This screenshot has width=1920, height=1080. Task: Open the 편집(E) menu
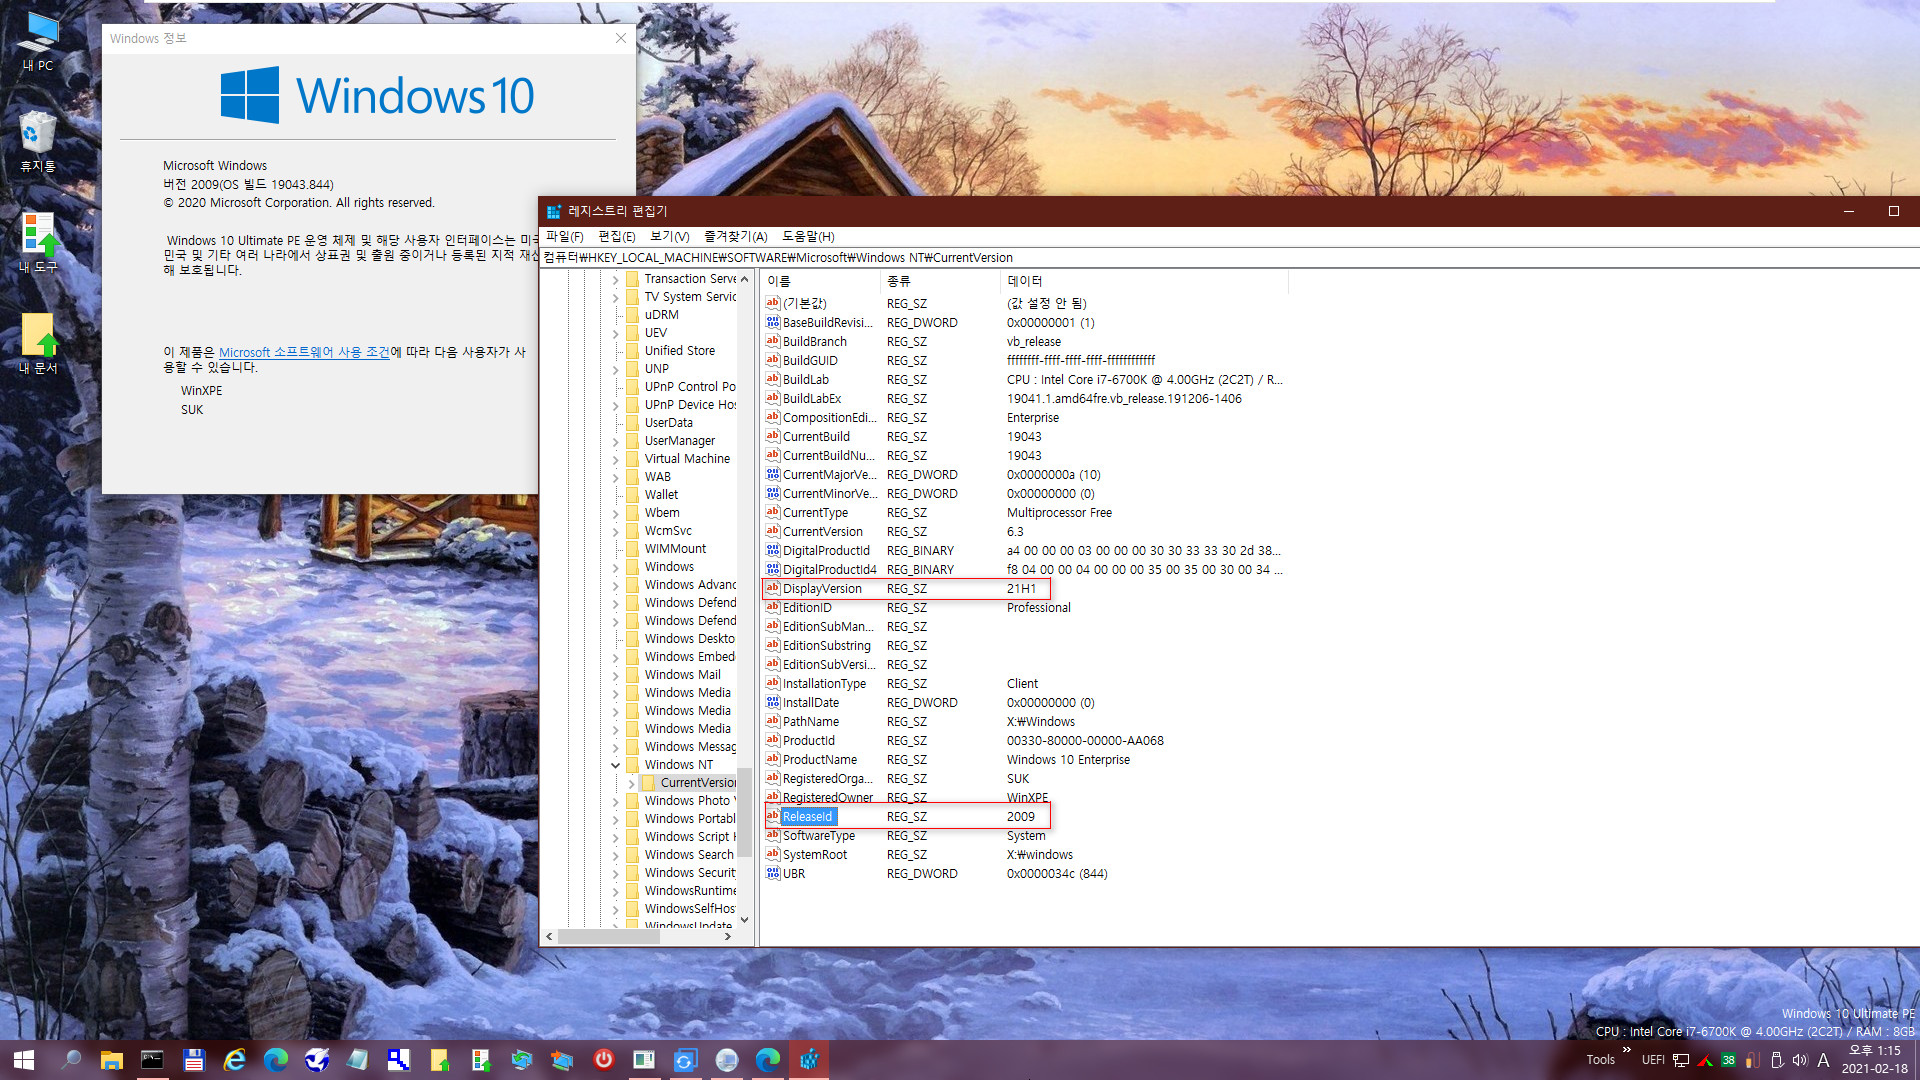(617, 237)
